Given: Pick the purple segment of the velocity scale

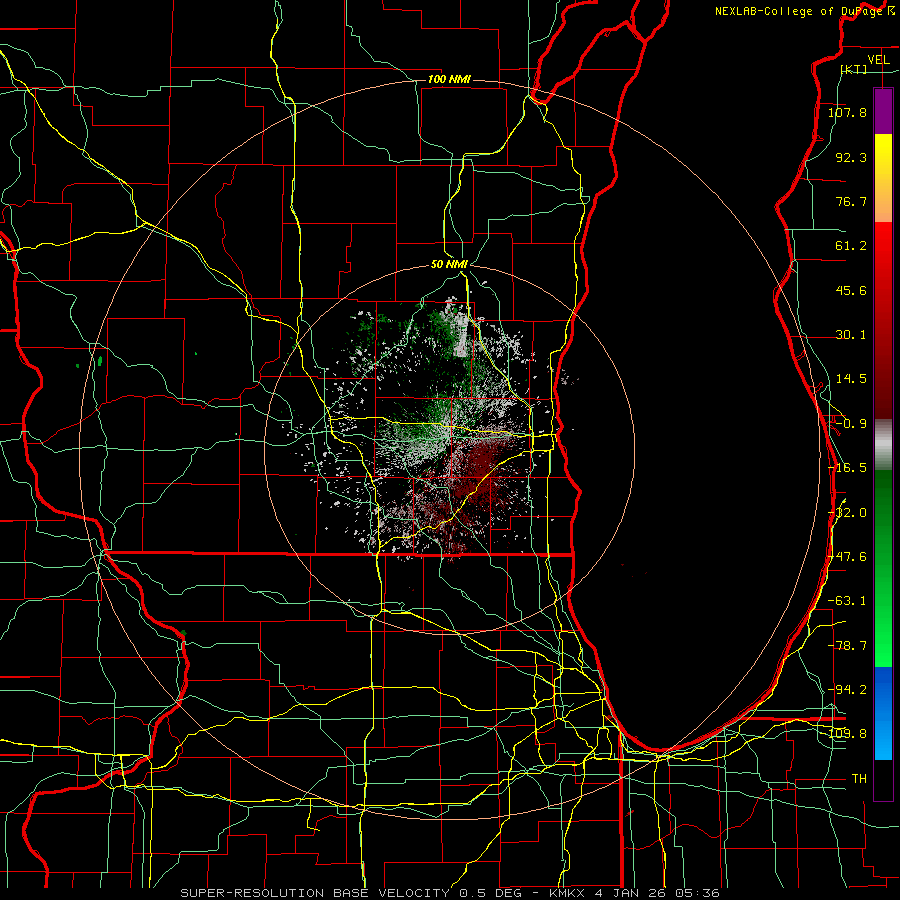Looking at the screenshot, I should click(x=883, y=111).
